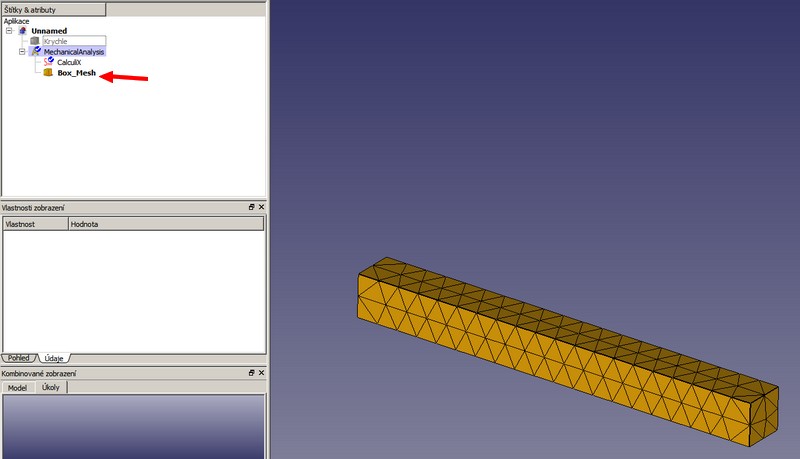Viewport: 800px width, 459px height.
Task: Float the Kombinované zobrazení panel
Action: point(252,373)
